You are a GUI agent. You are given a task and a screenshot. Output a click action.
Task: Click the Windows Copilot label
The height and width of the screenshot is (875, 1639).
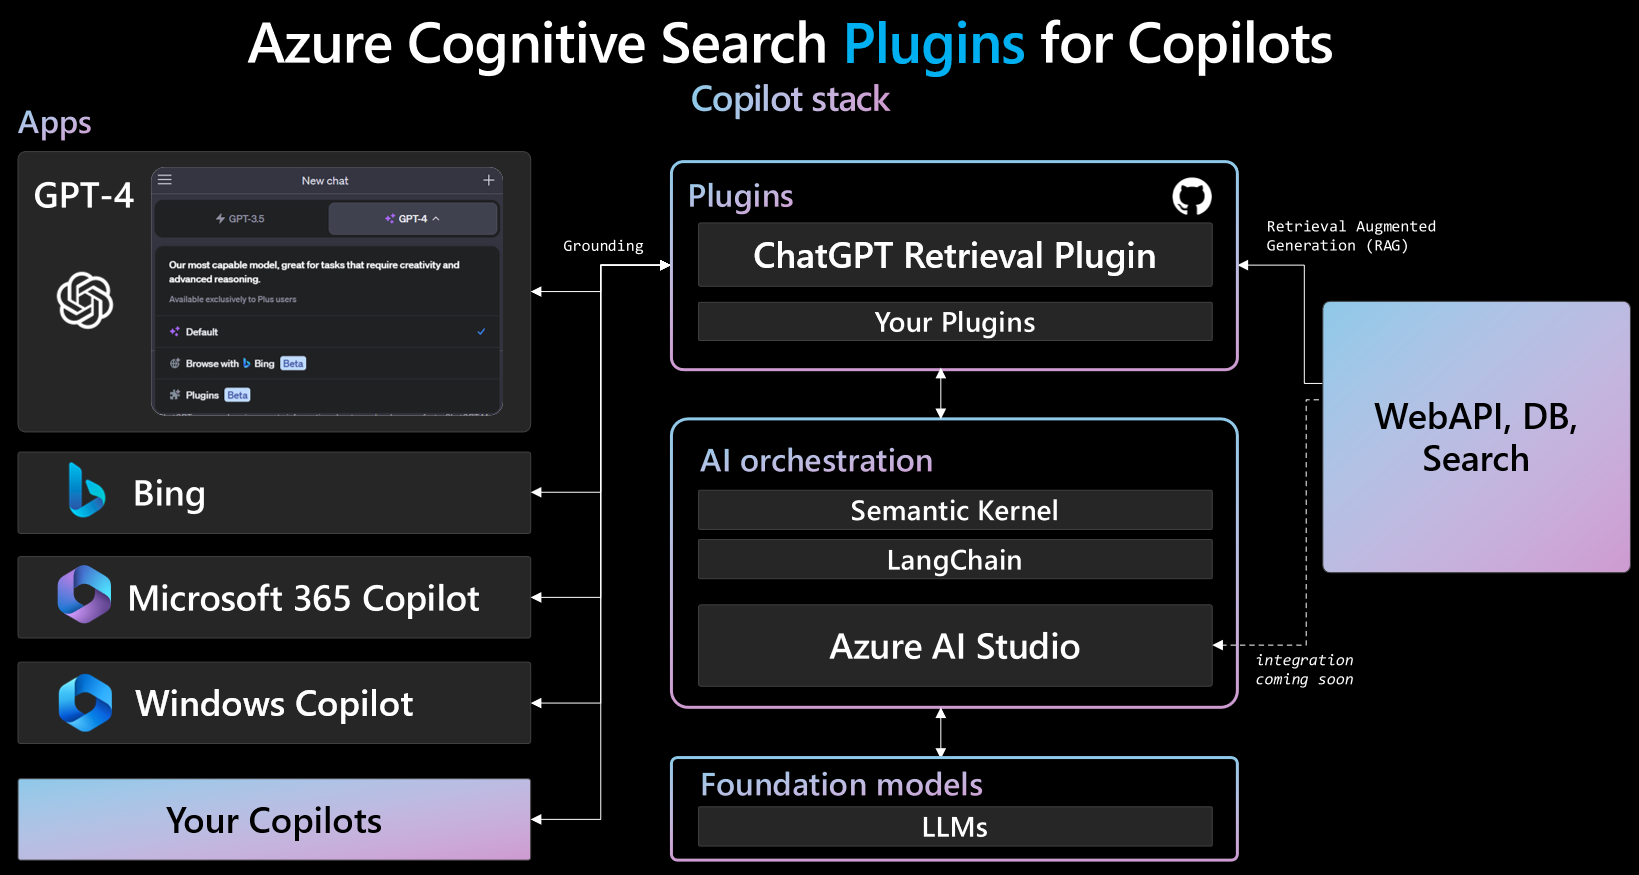click(x=274, y=703)
